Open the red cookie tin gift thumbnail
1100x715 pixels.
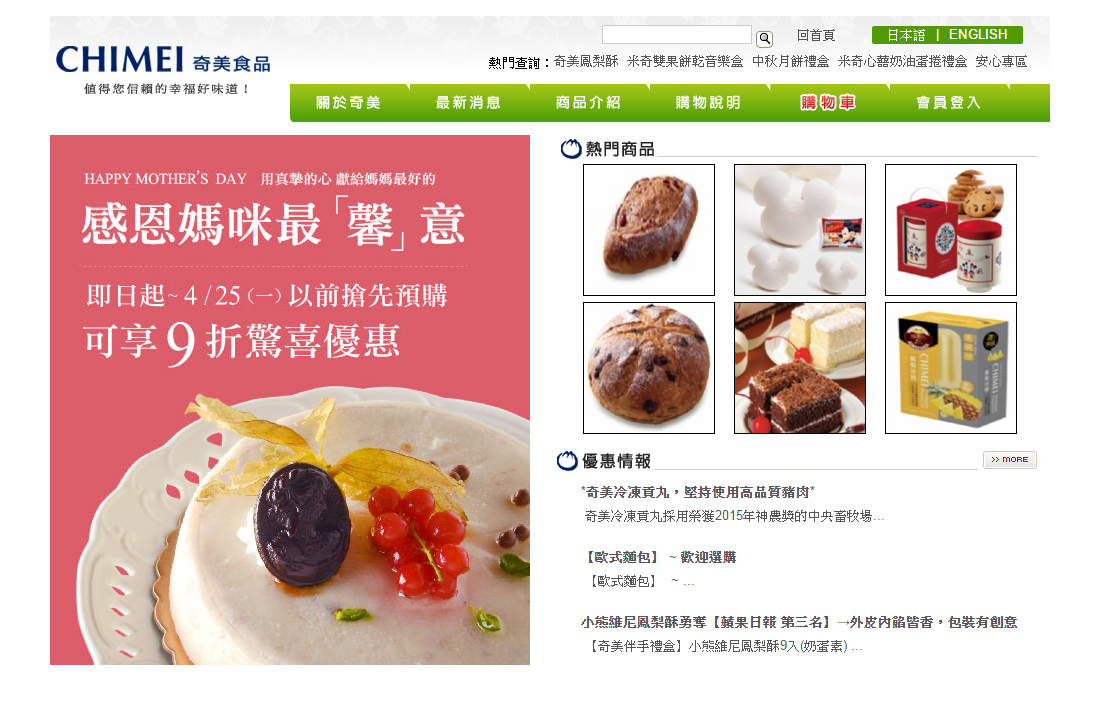pos(951,229)
